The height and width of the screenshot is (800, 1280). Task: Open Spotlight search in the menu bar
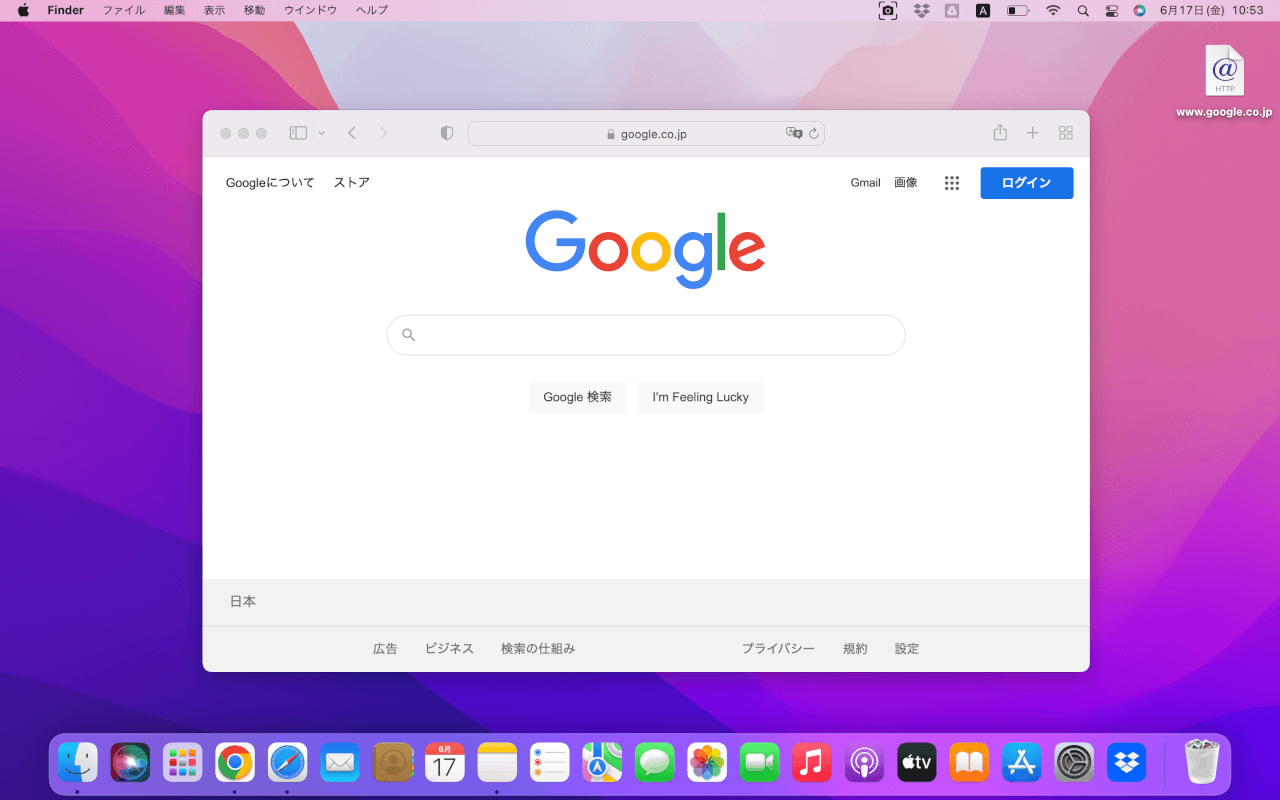[1083, 10]
